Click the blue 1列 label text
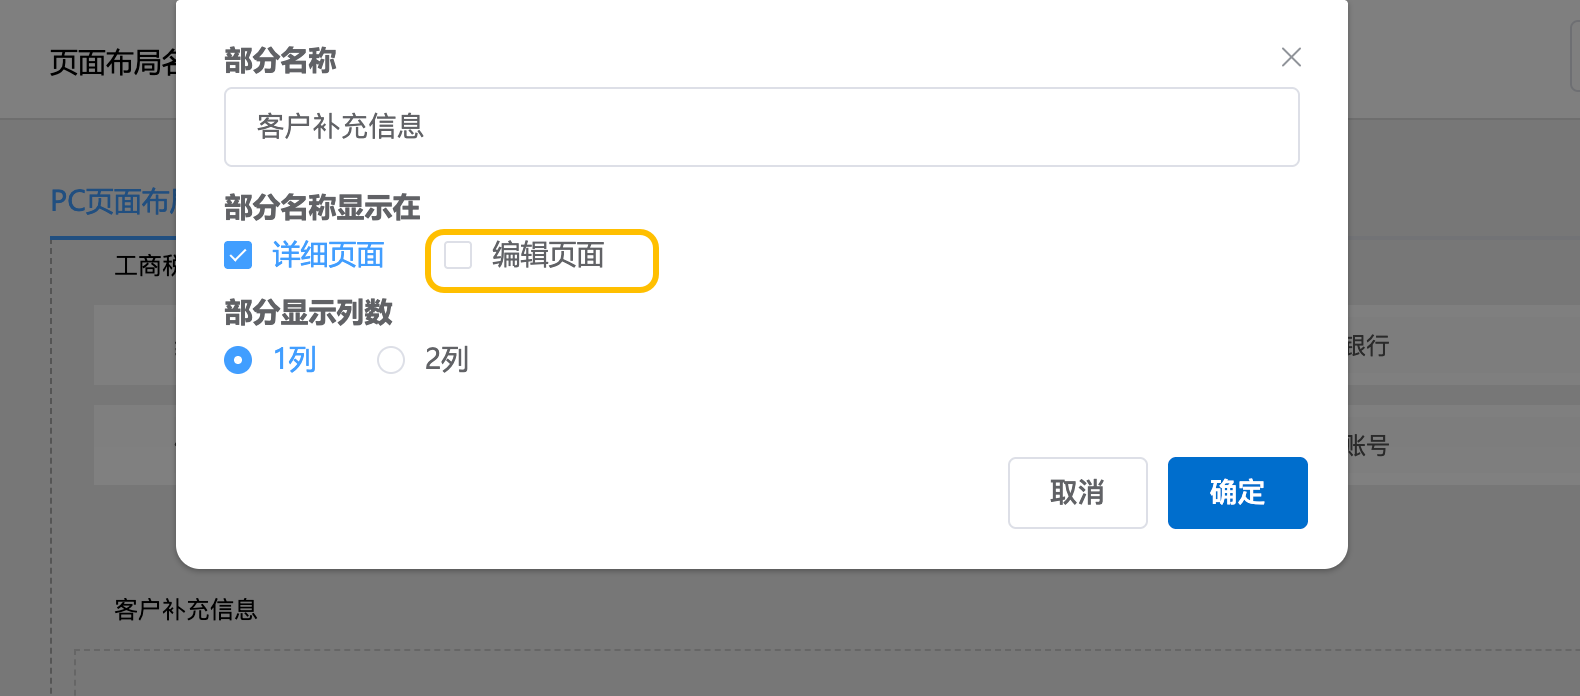1580x696 pixels. (x=295, y=360)
